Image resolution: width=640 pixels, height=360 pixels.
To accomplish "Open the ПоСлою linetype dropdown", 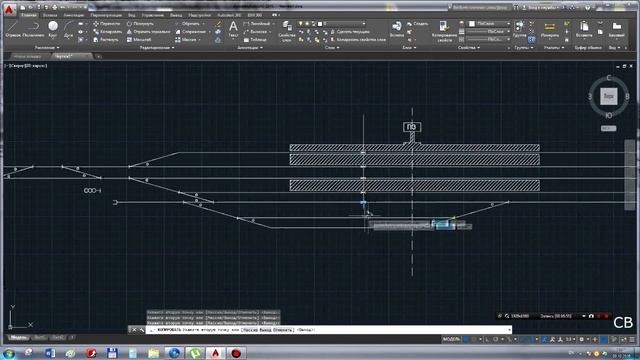I will 489,39.
